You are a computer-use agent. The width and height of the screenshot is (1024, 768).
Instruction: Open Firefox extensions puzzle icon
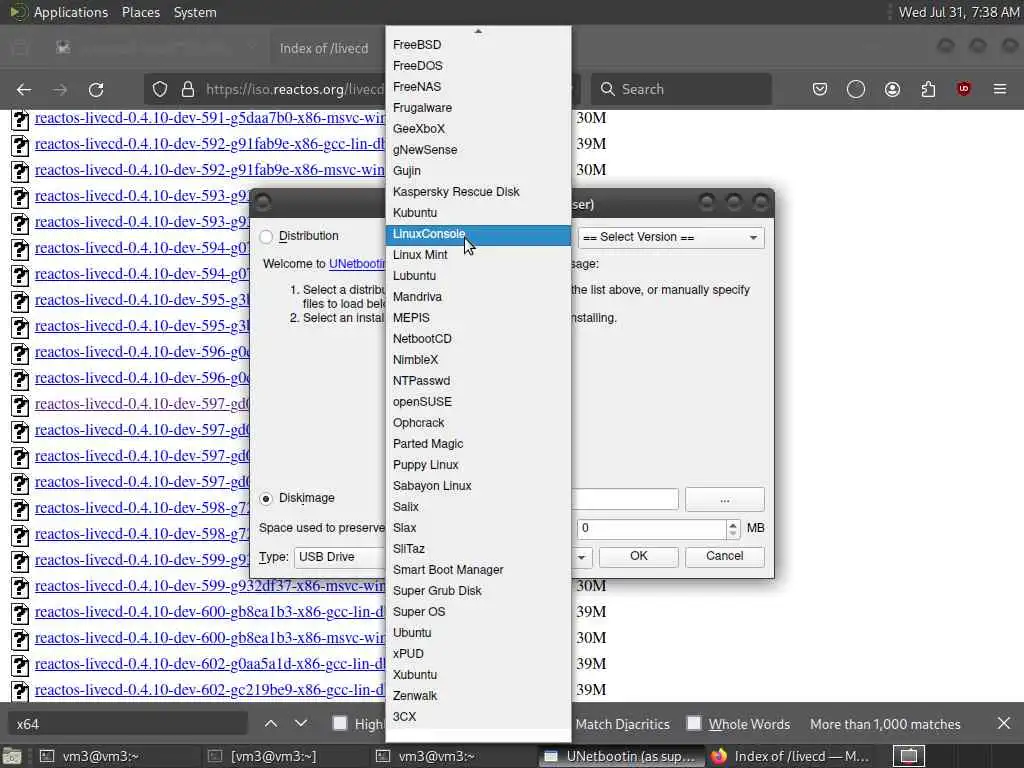pyautogui.click(x=928, y=89)
